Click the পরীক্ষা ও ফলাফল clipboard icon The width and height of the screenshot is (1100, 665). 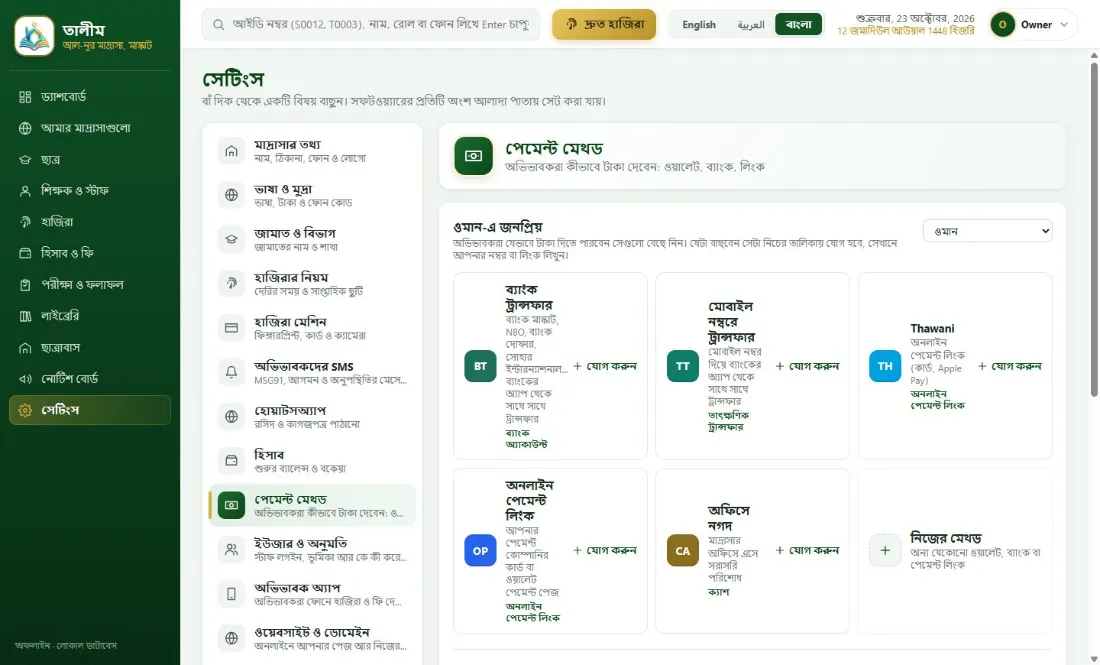pyautogui.click(x=25, y=285)
